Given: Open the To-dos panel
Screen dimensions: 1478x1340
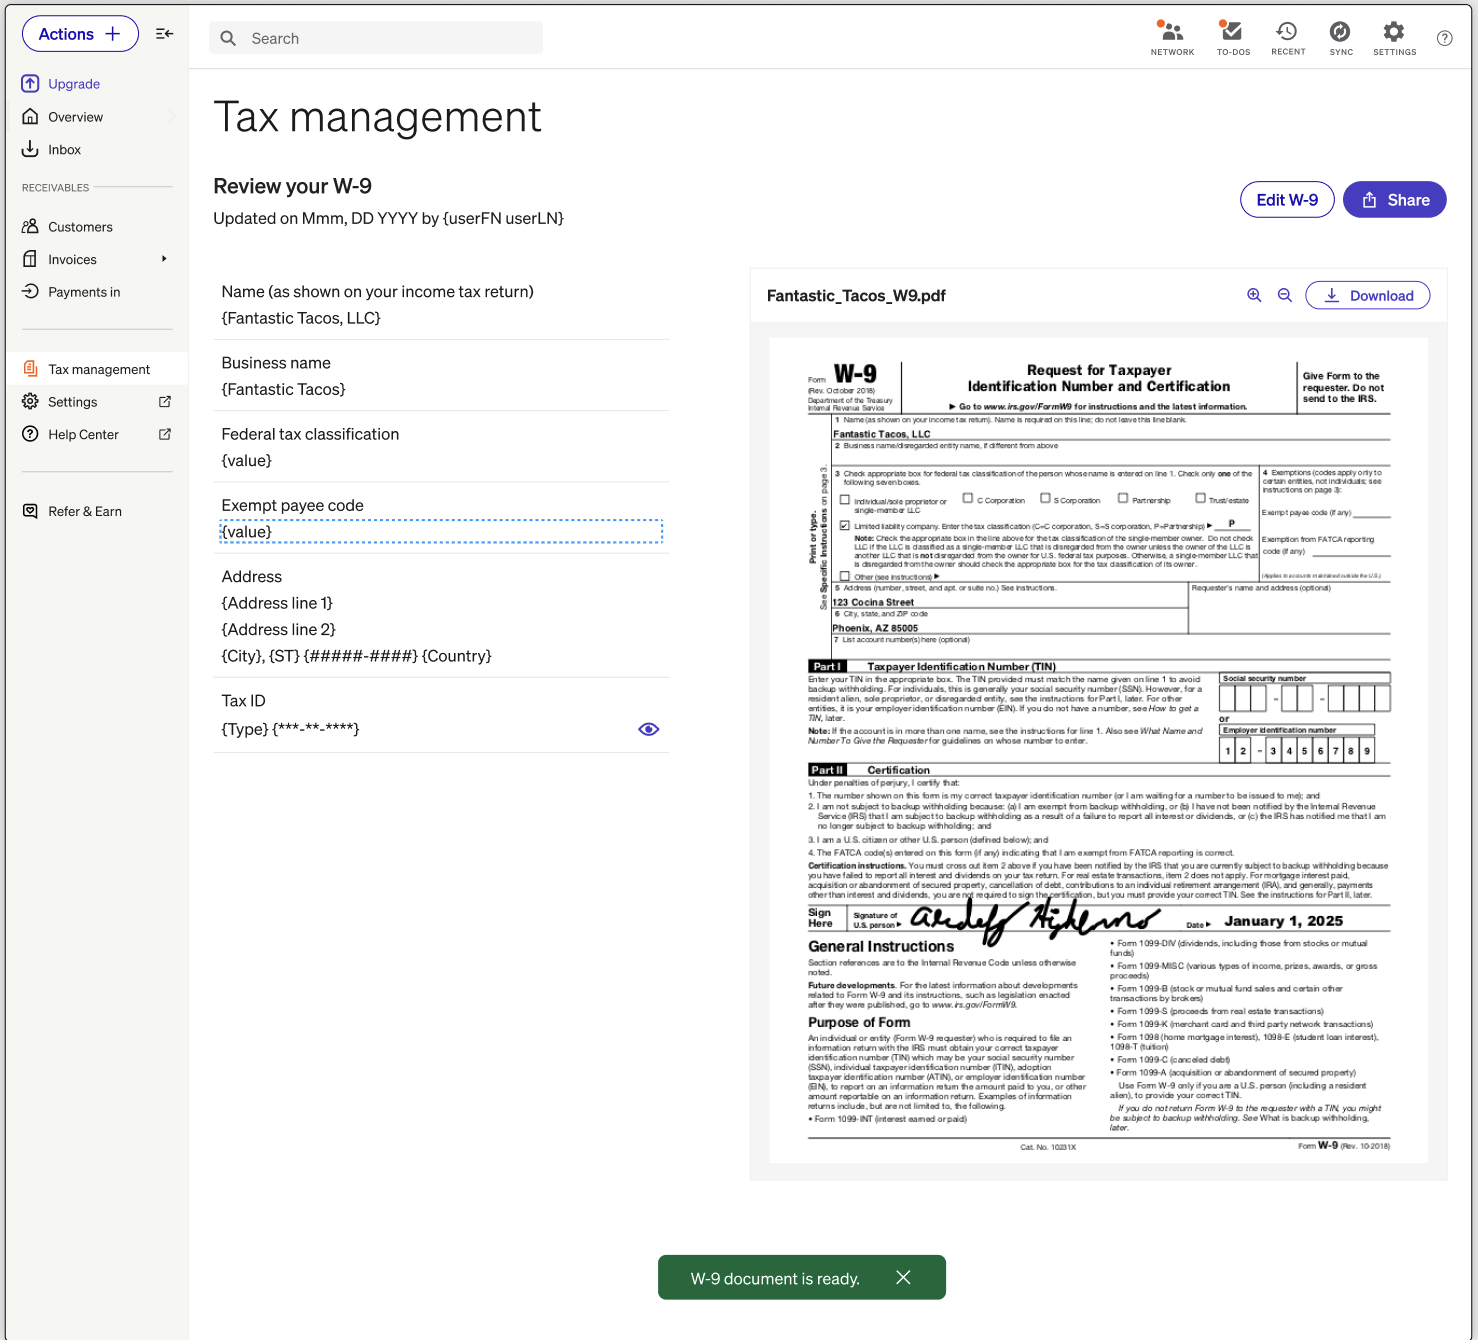Looking at the screenshot, I should (1233, 38).
